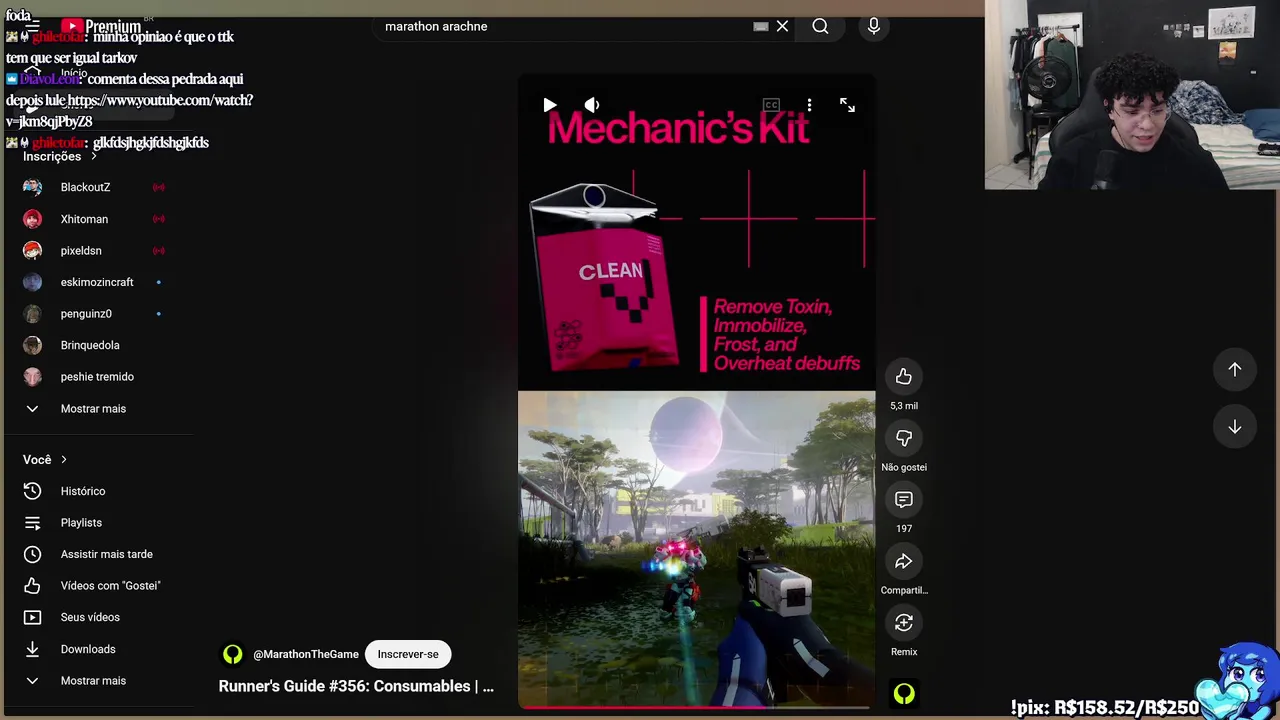Image resolution: width=1280 pixels, height=720 pixels.
Task: Open the @MarathonTheGame channel link
Action: point(306,654)
